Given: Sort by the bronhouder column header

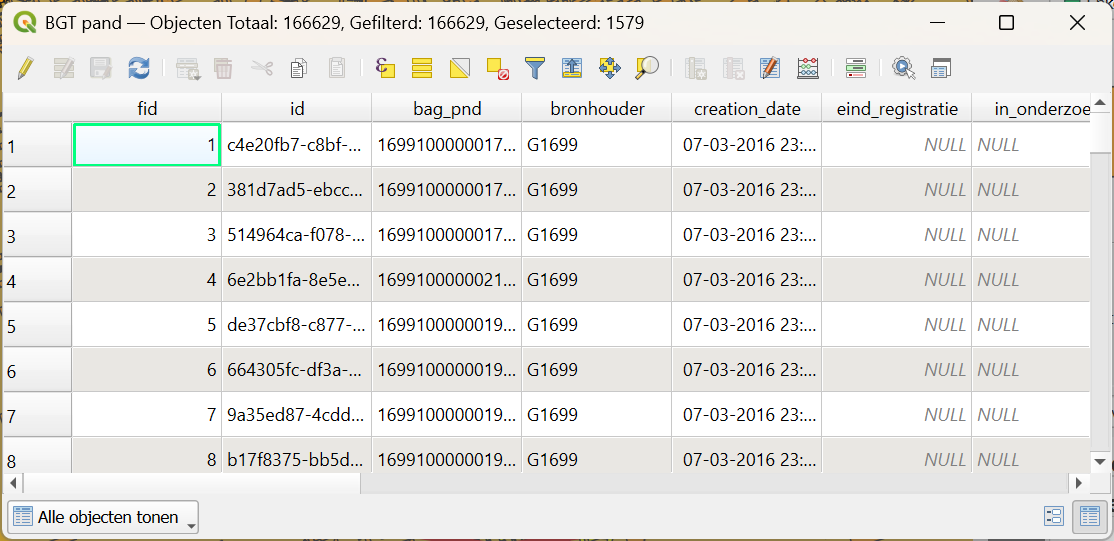Looking at the screenshot, I should point(597,108).
